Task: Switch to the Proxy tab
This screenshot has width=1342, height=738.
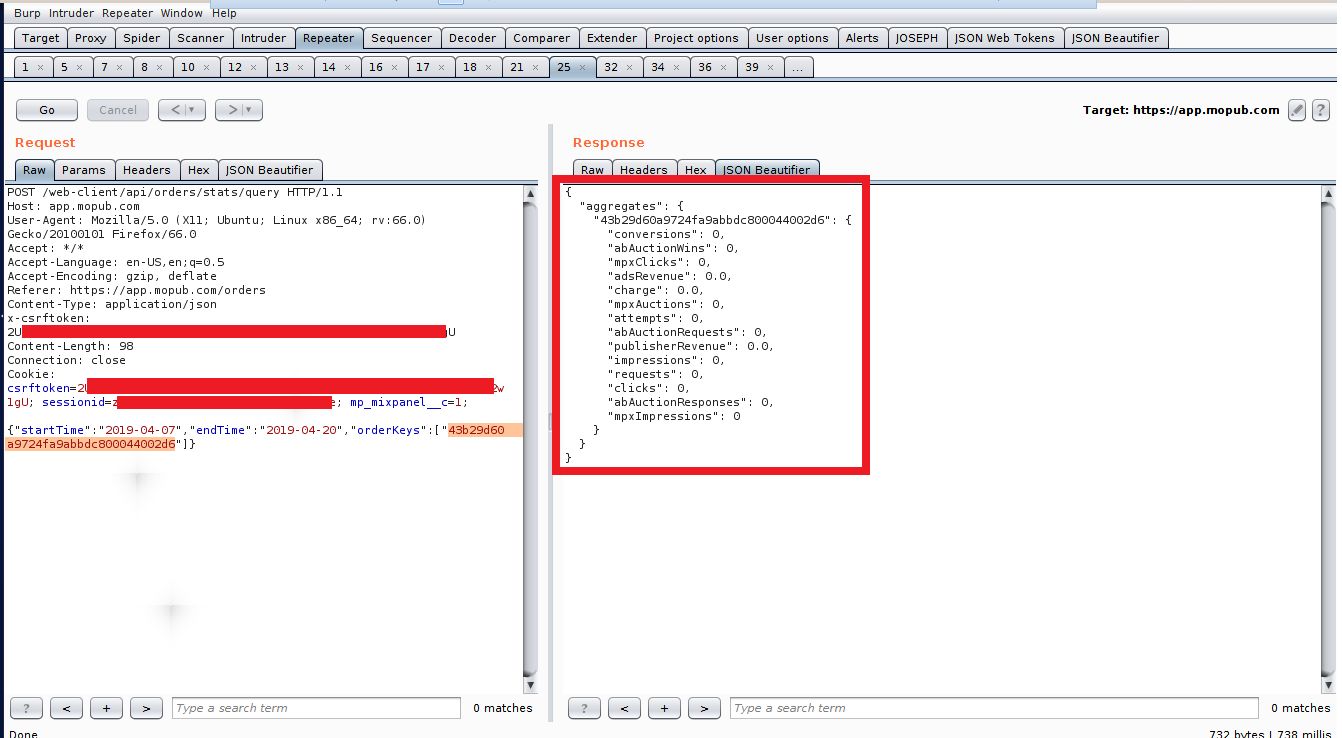Action: tap(91, 38)
